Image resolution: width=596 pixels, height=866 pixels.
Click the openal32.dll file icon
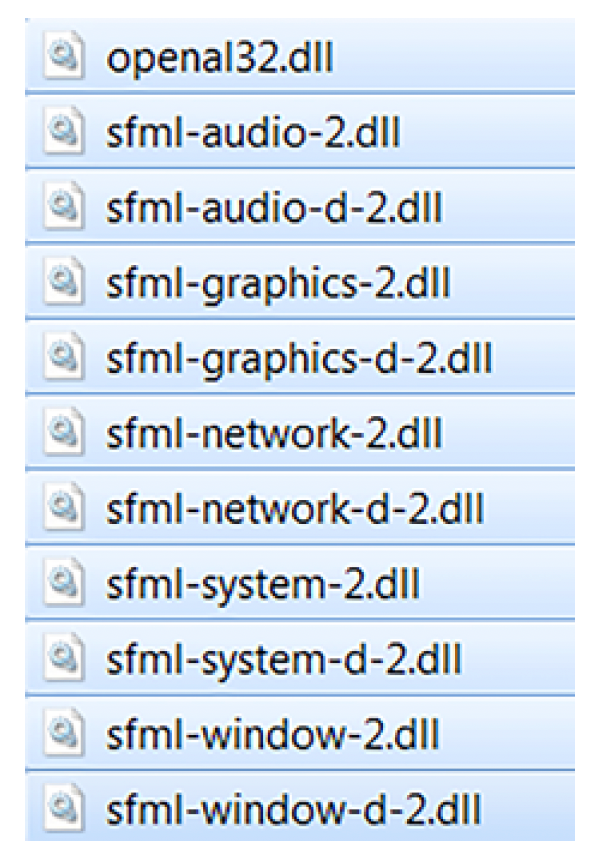click(x=64, y=56)
